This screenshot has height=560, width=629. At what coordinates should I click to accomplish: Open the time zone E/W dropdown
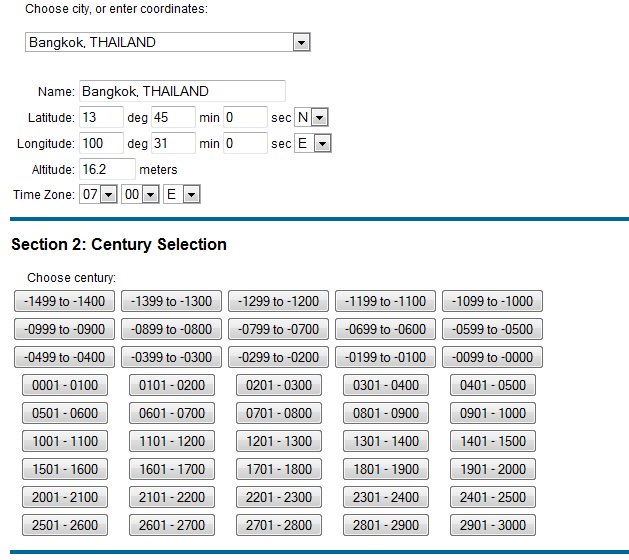[181, 195]
